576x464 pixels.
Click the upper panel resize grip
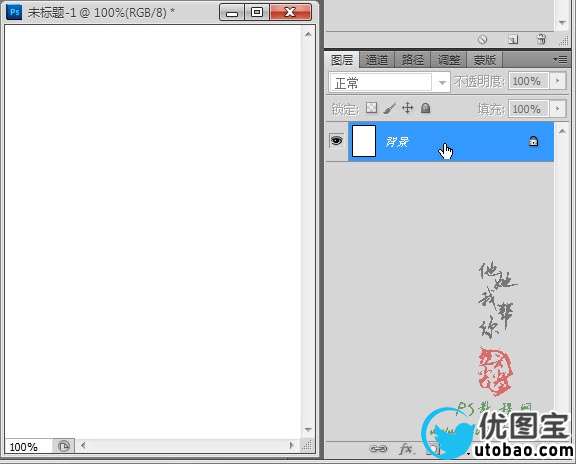(x=564, y=41)
